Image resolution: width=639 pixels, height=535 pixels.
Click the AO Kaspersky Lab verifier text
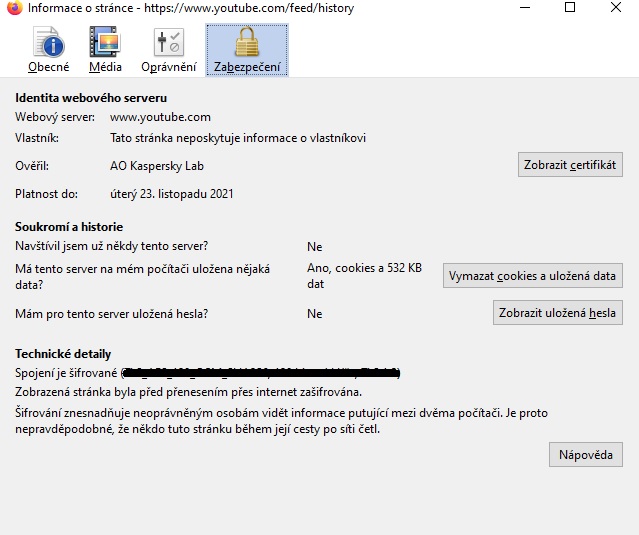(x=157, y=166)
